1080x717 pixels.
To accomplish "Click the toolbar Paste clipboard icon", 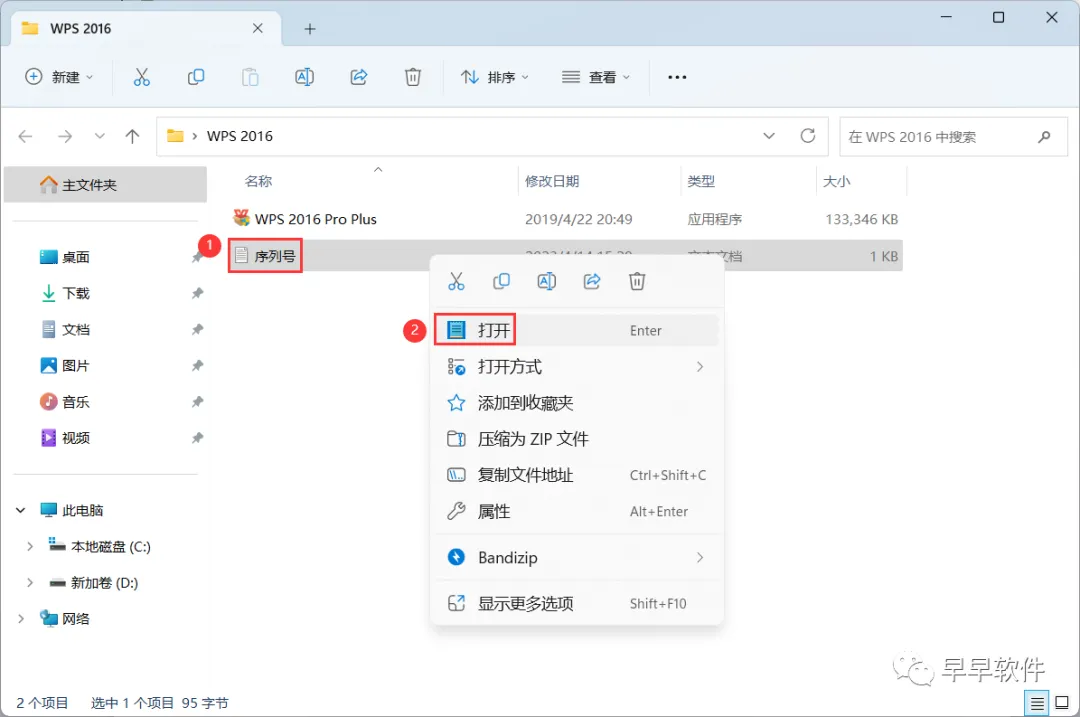I will click(x=250, y=77).
